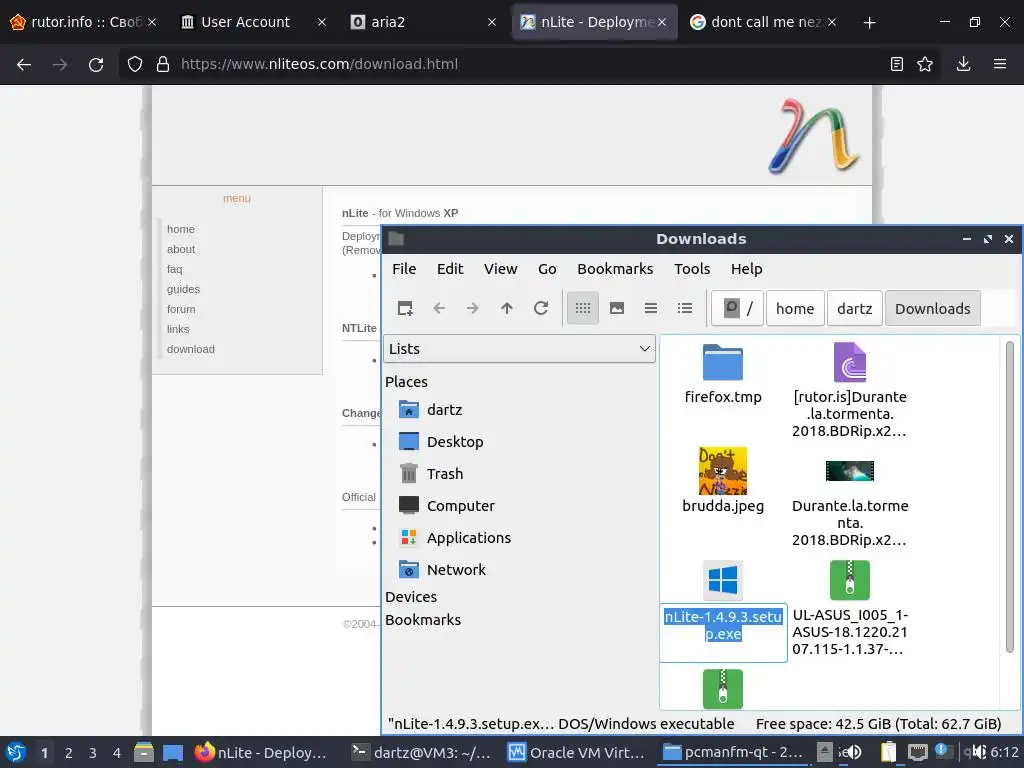Open the about link on nLite menu

tap(181, 249)
